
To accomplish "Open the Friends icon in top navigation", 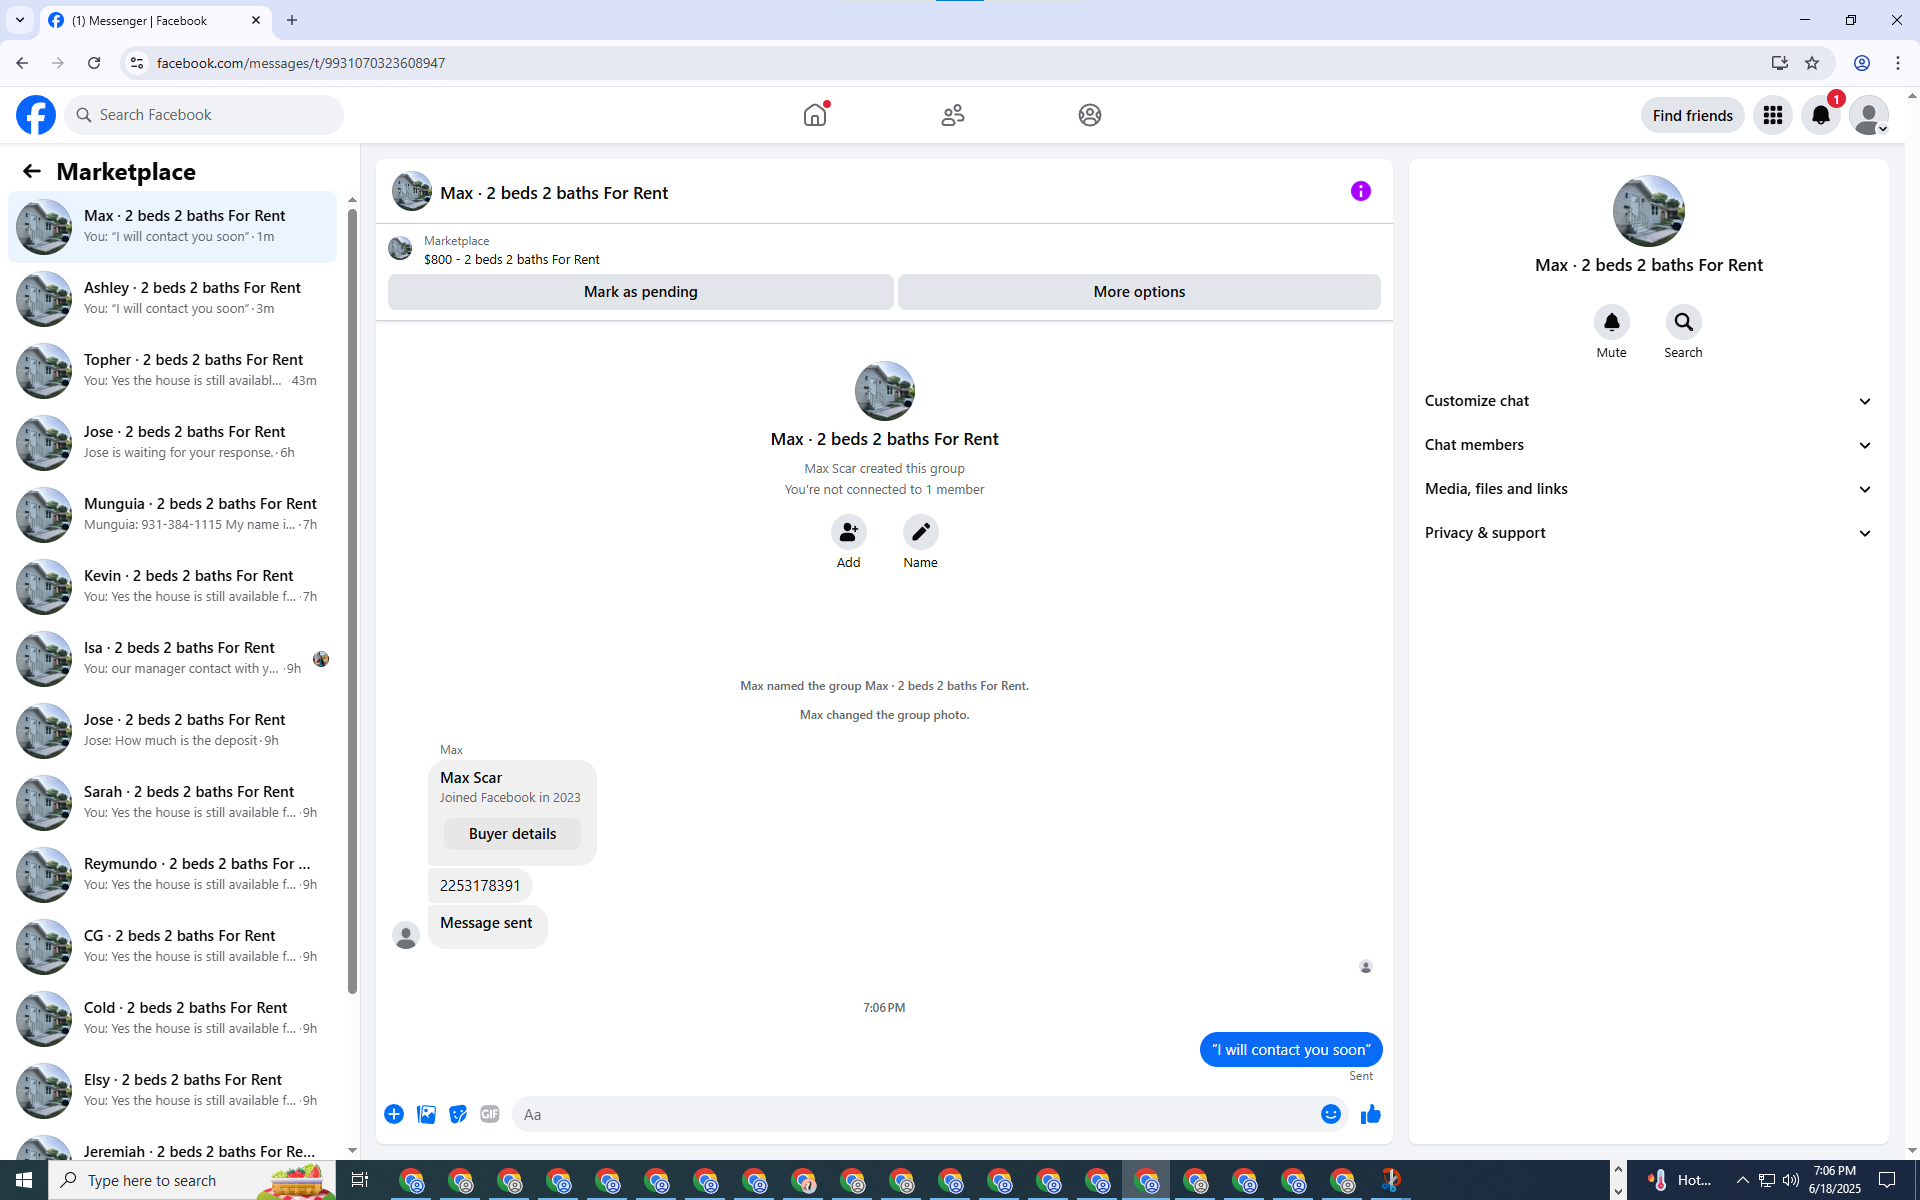I will 953,115.
